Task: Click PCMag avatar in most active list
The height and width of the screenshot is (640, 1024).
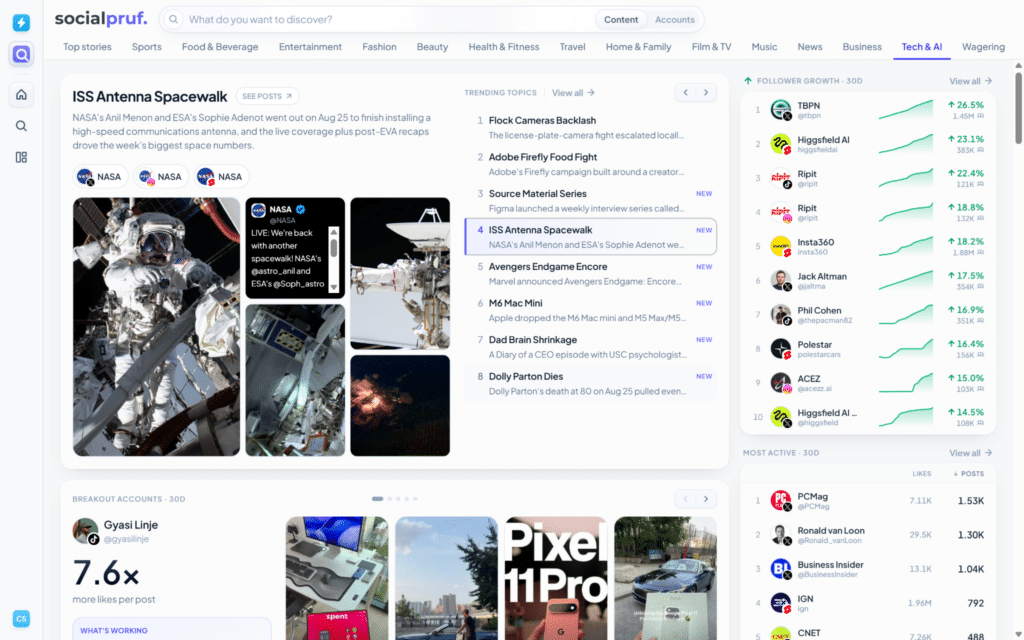Action: [780, 501]
